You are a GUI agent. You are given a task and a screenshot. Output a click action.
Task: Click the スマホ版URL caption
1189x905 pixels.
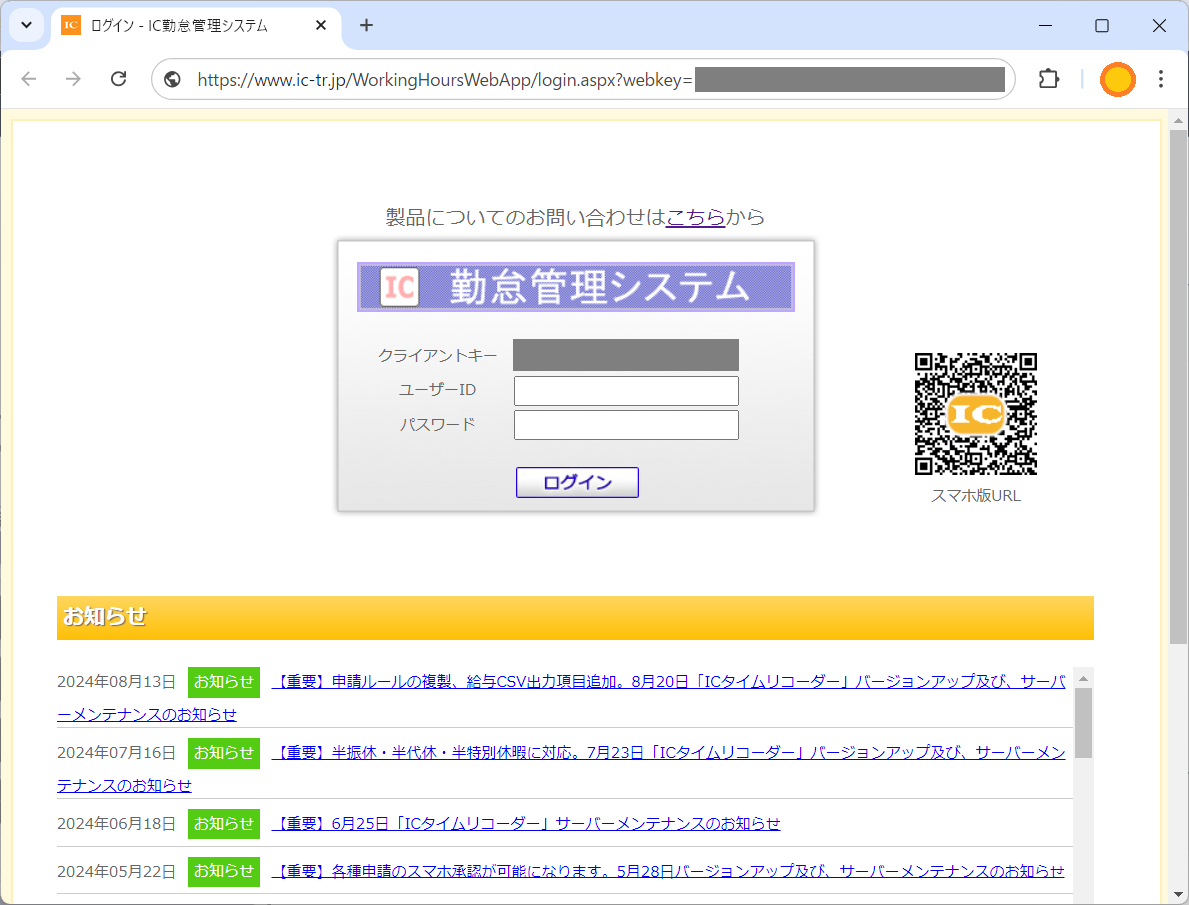click(976, 495)
